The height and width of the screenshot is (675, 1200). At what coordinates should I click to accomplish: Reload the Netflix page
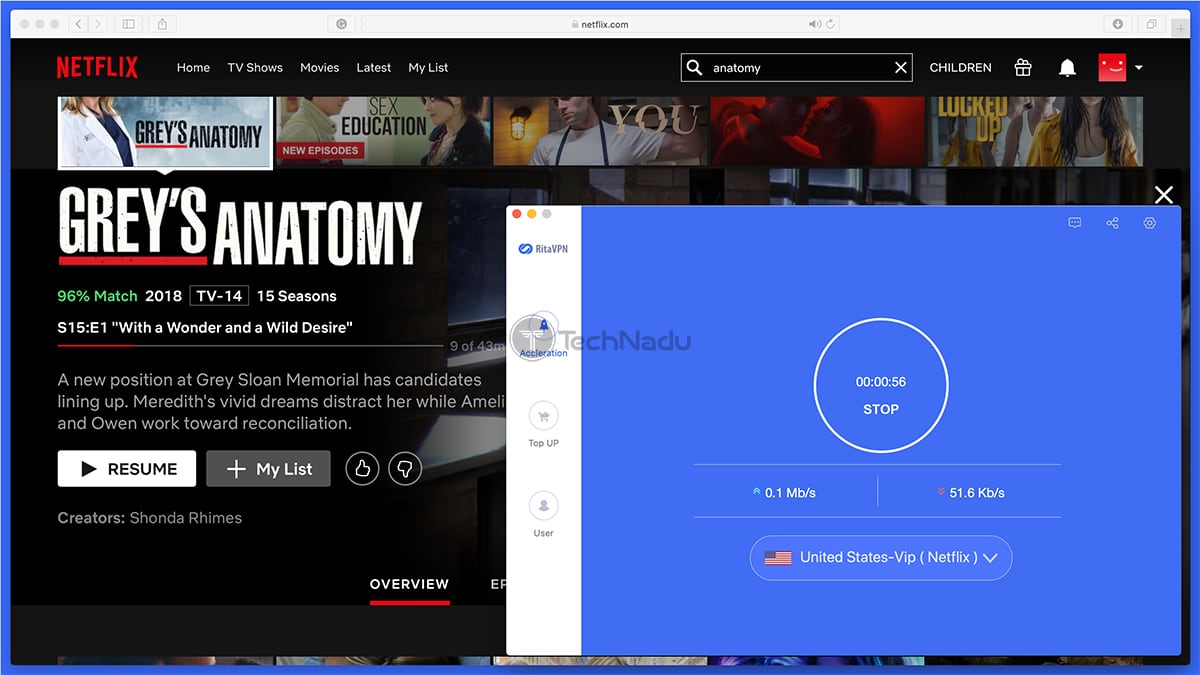point(830,24)
